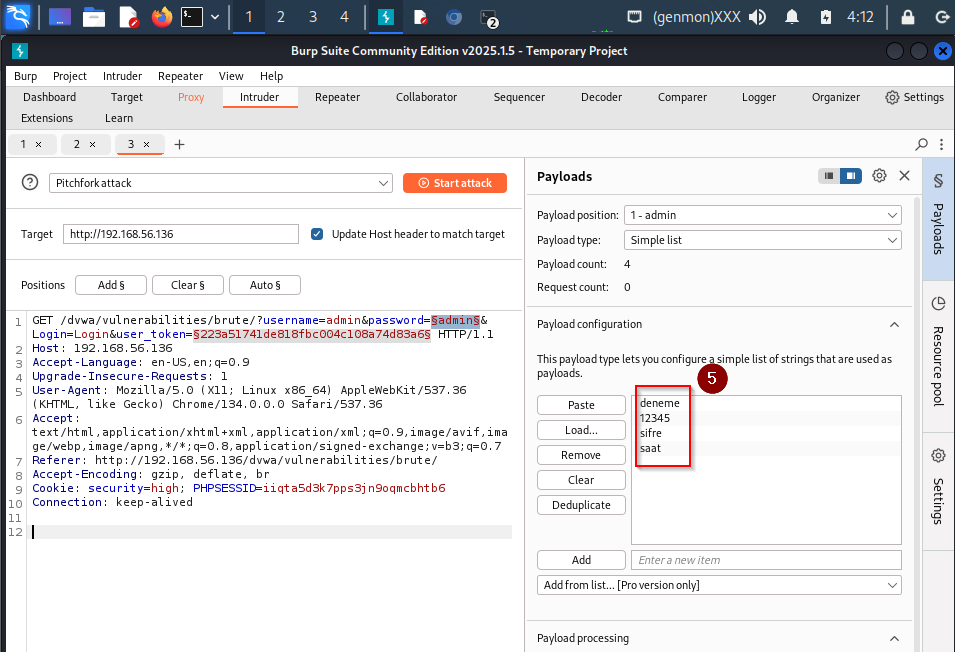Select the Chromium window in taskbar
Screen dimensions: 955x652
pos(454,17)
